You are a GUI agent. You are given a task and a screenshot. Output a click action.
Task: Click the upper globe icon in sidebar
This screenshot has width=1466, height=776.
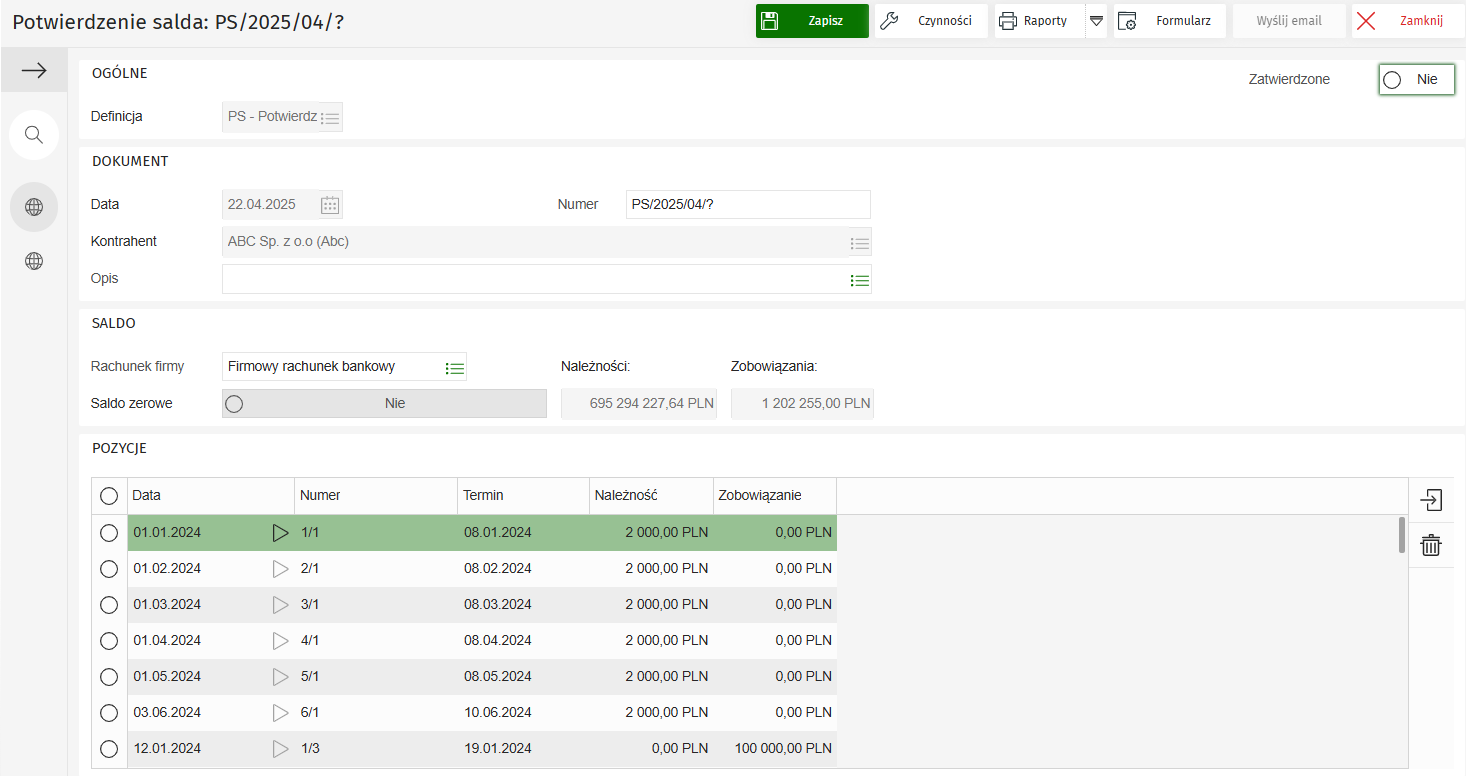pos(34,207)
